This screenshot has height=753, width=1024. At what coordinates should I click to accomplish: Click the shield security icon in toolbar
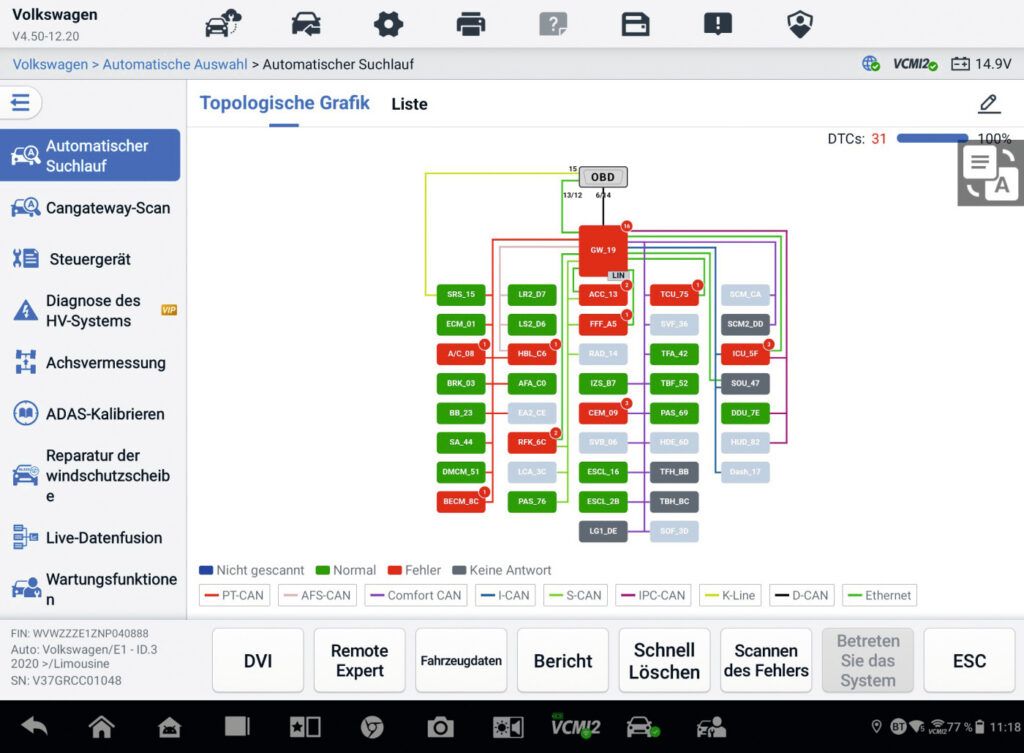pyautogui.click(x=800, y=24)
